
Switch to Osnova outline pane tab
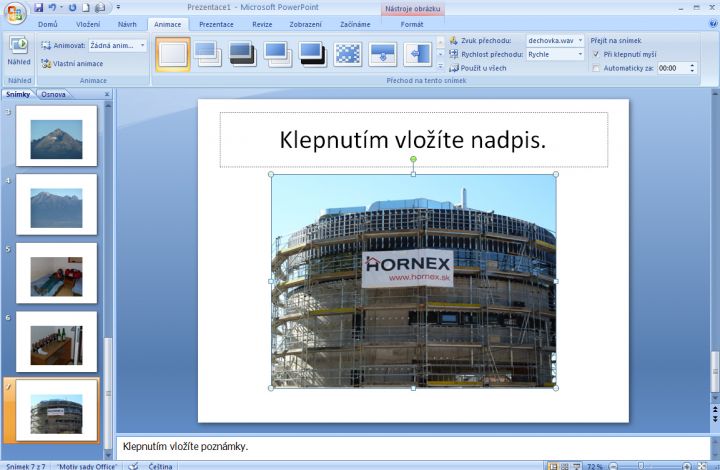click(53, 94)
